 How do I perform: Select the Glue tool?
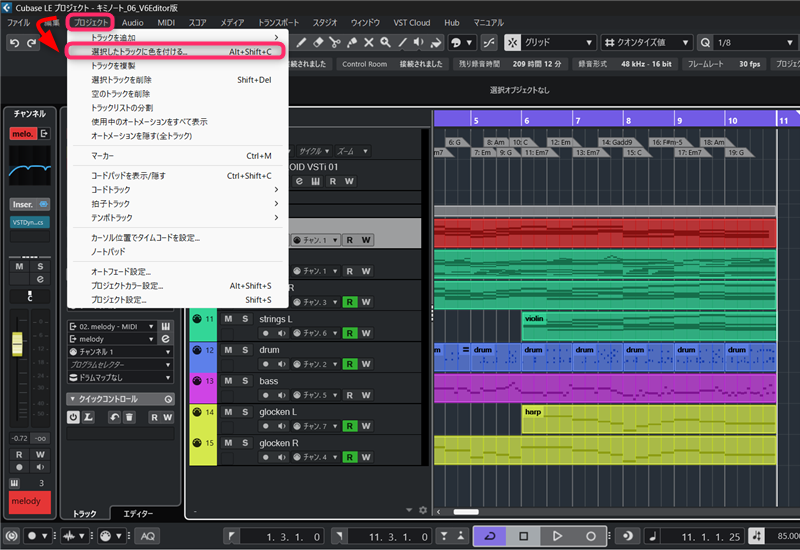click(352, 43)
